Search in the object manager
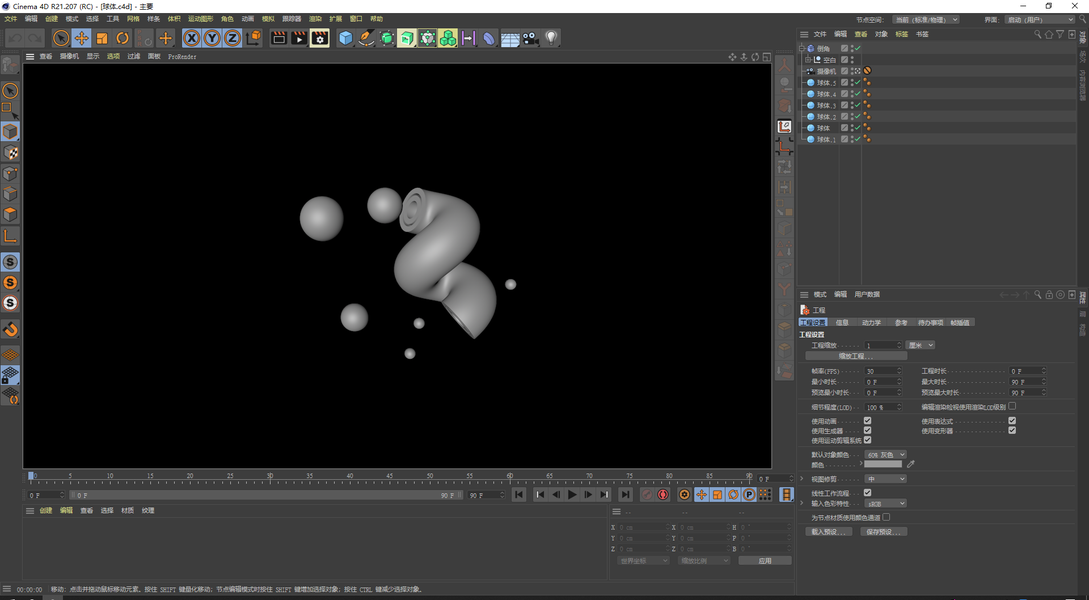 (1038, 34)
